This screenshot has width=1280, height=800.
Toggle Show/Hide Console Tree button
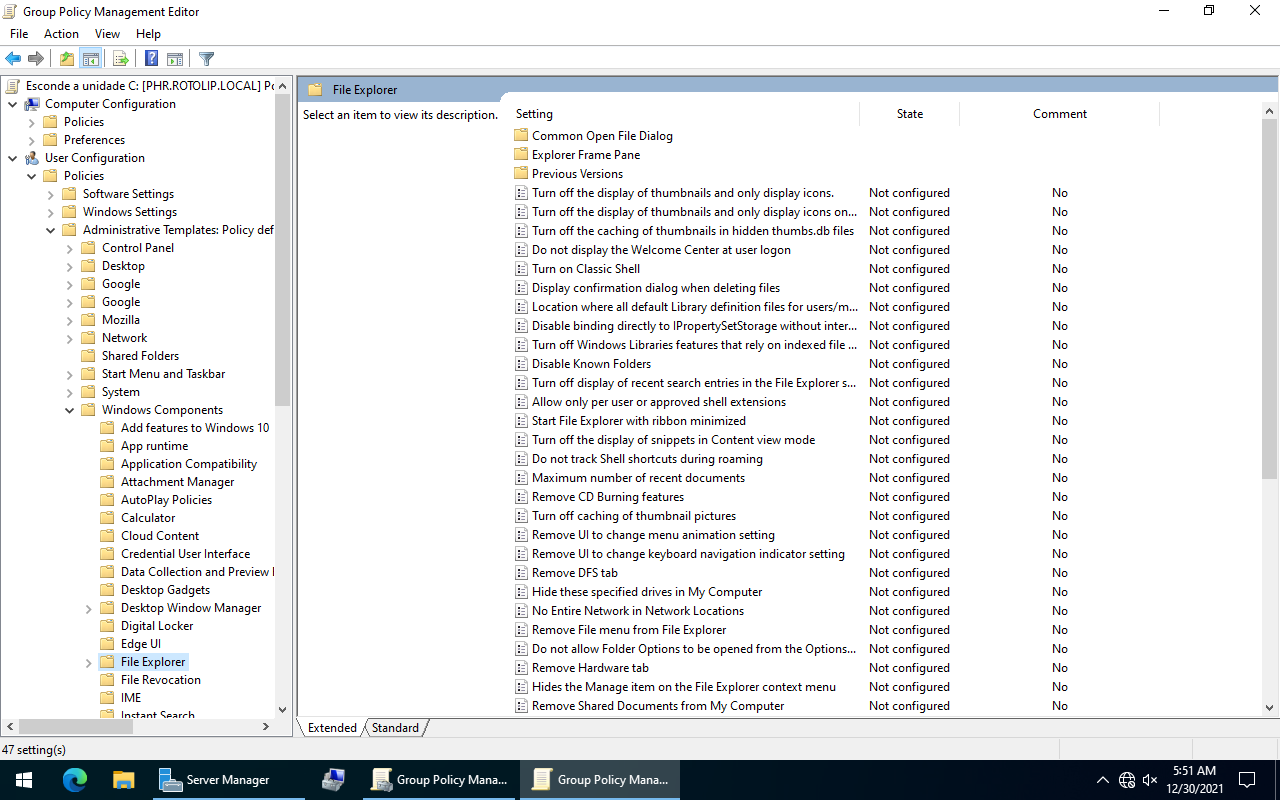(91, 59)
